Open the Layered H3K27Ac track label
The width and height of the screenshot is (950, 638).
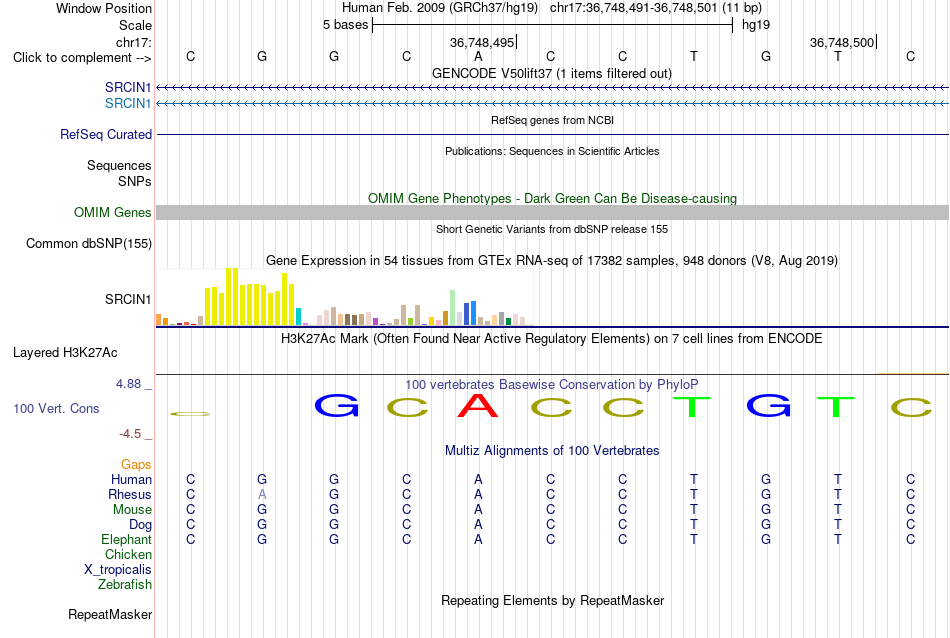point(65,353)
